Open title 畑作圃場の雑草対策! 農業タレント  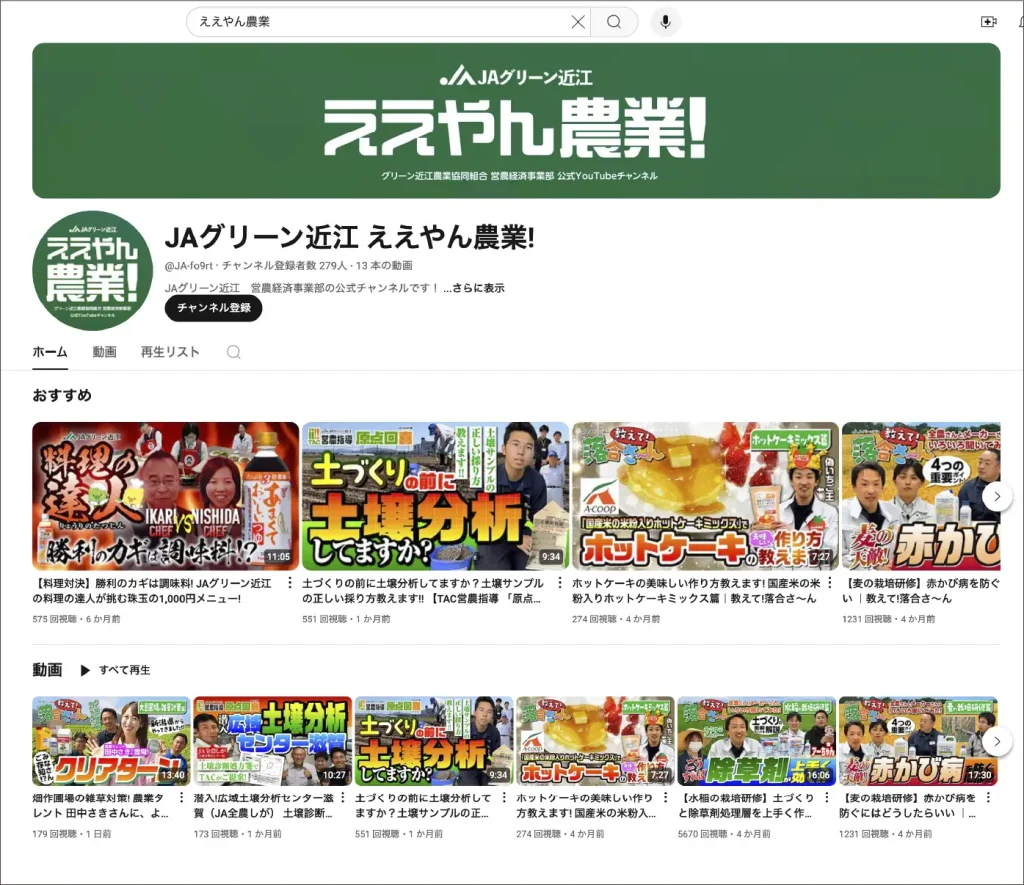(x=101, y=805)
